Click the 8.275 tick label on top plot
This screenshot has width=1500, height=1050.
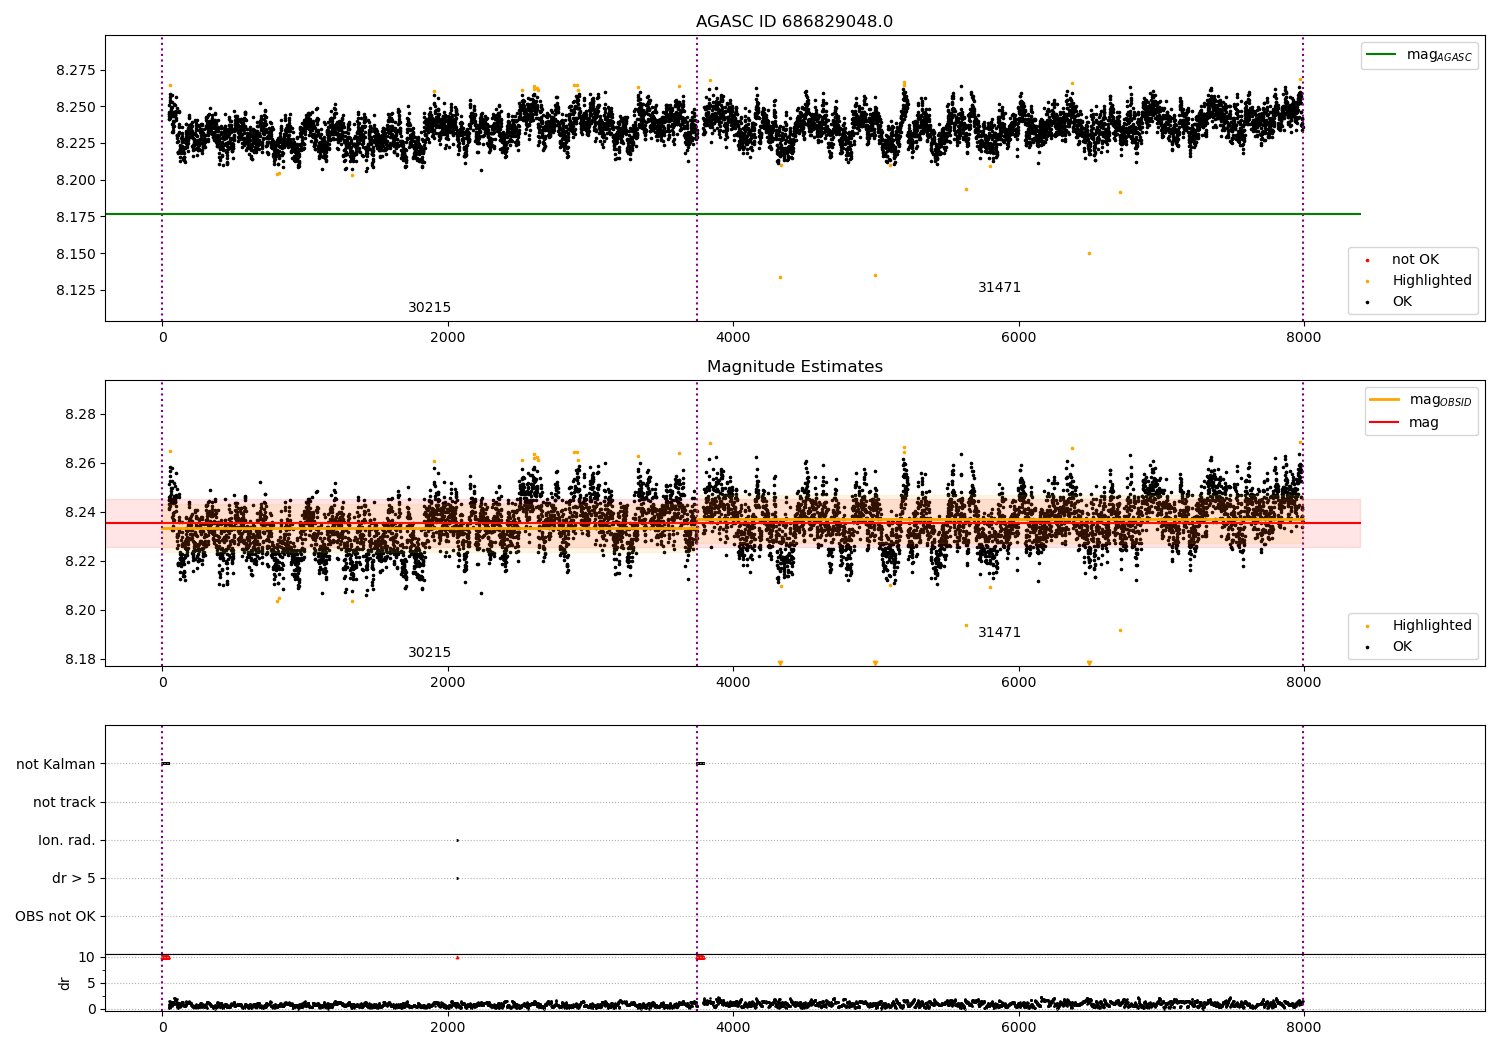coord(75,70)
